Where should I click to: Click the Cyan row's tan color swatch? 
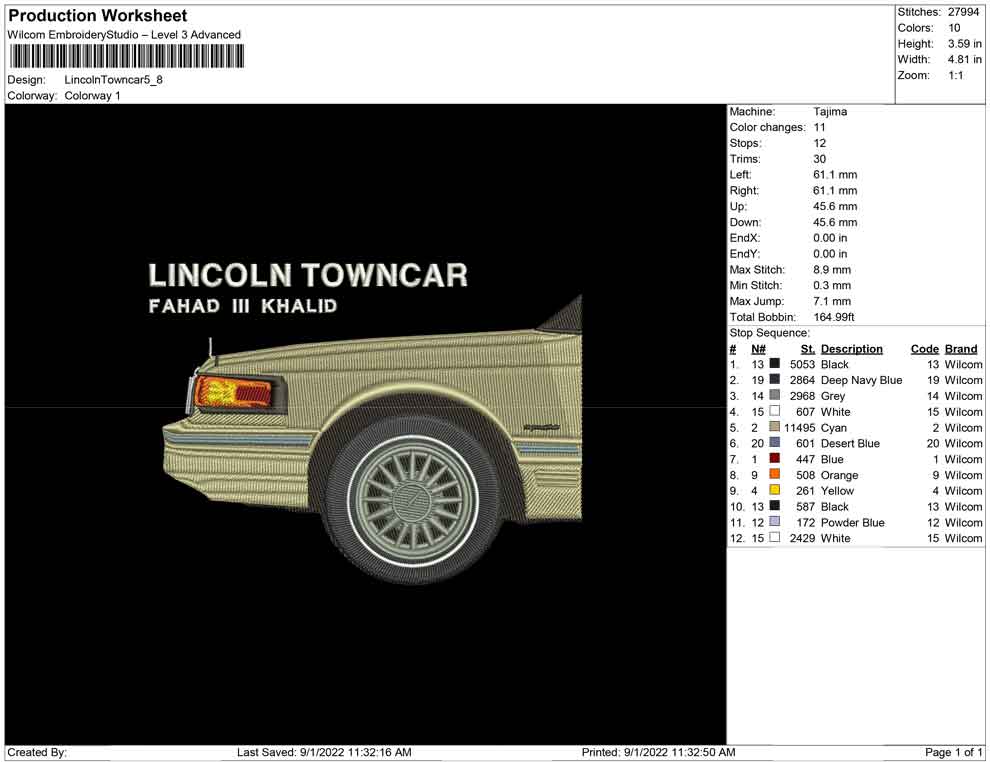pyautogui.click(x=775, y=427)
